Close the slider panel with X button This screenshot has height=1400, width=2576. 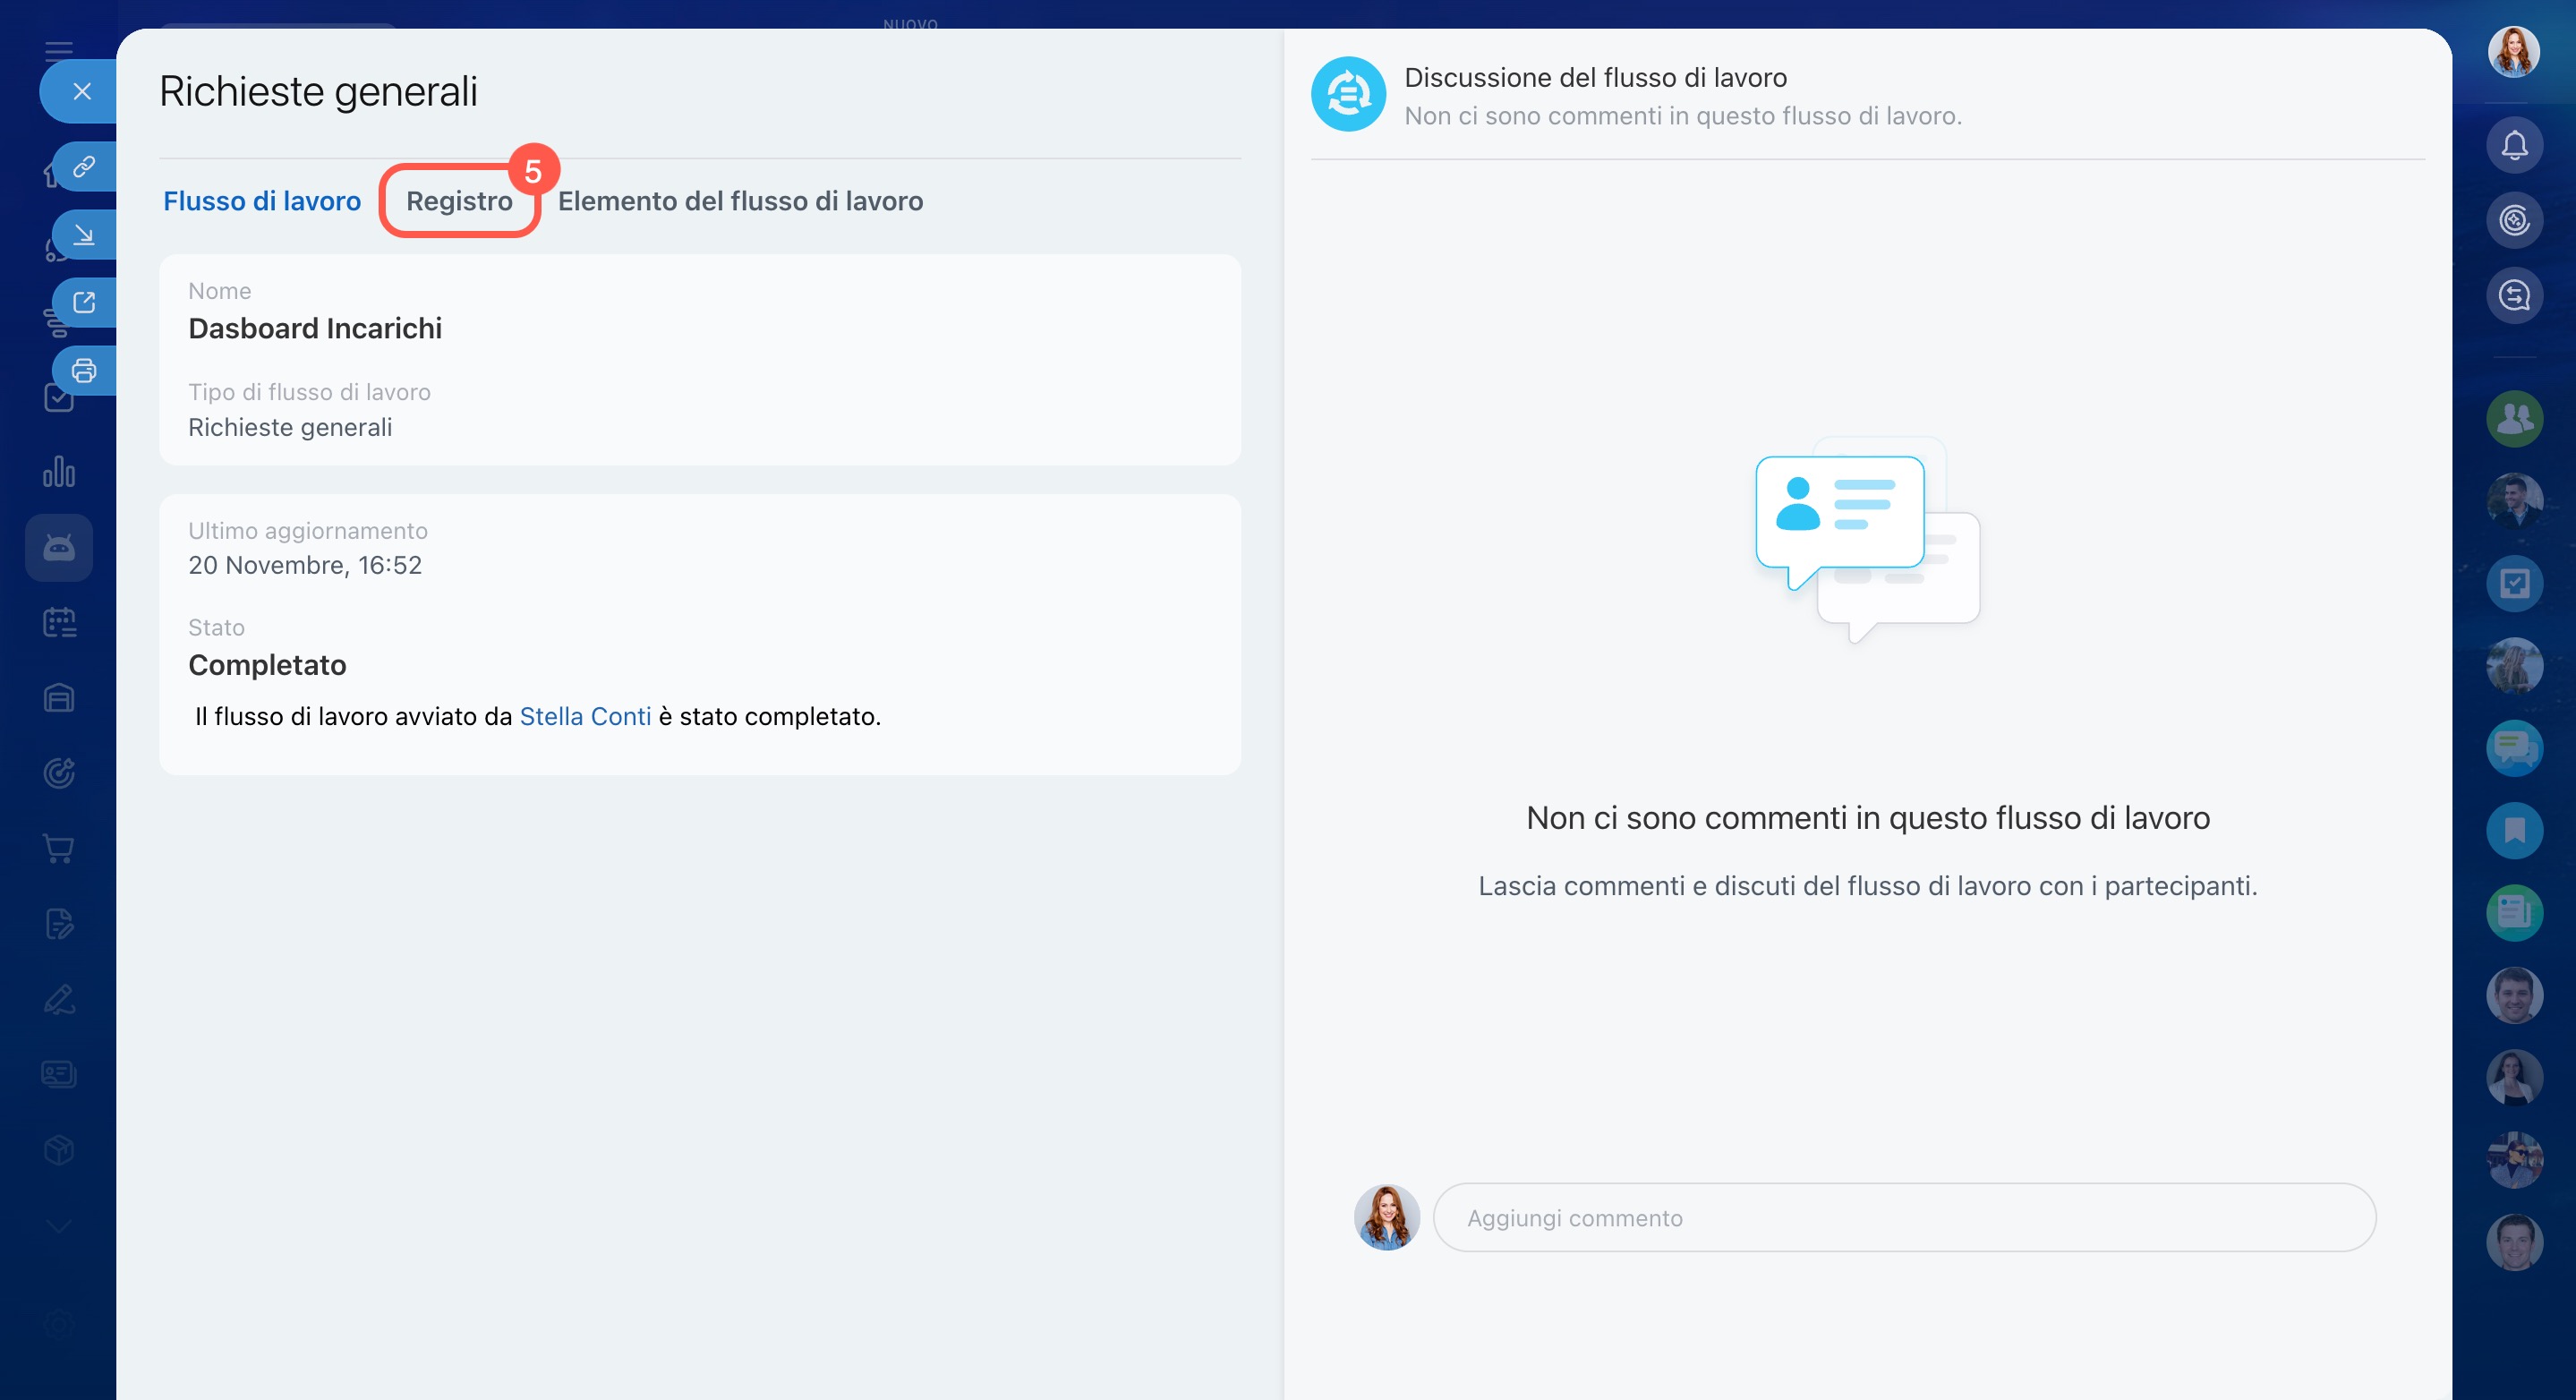coord(82,92)
